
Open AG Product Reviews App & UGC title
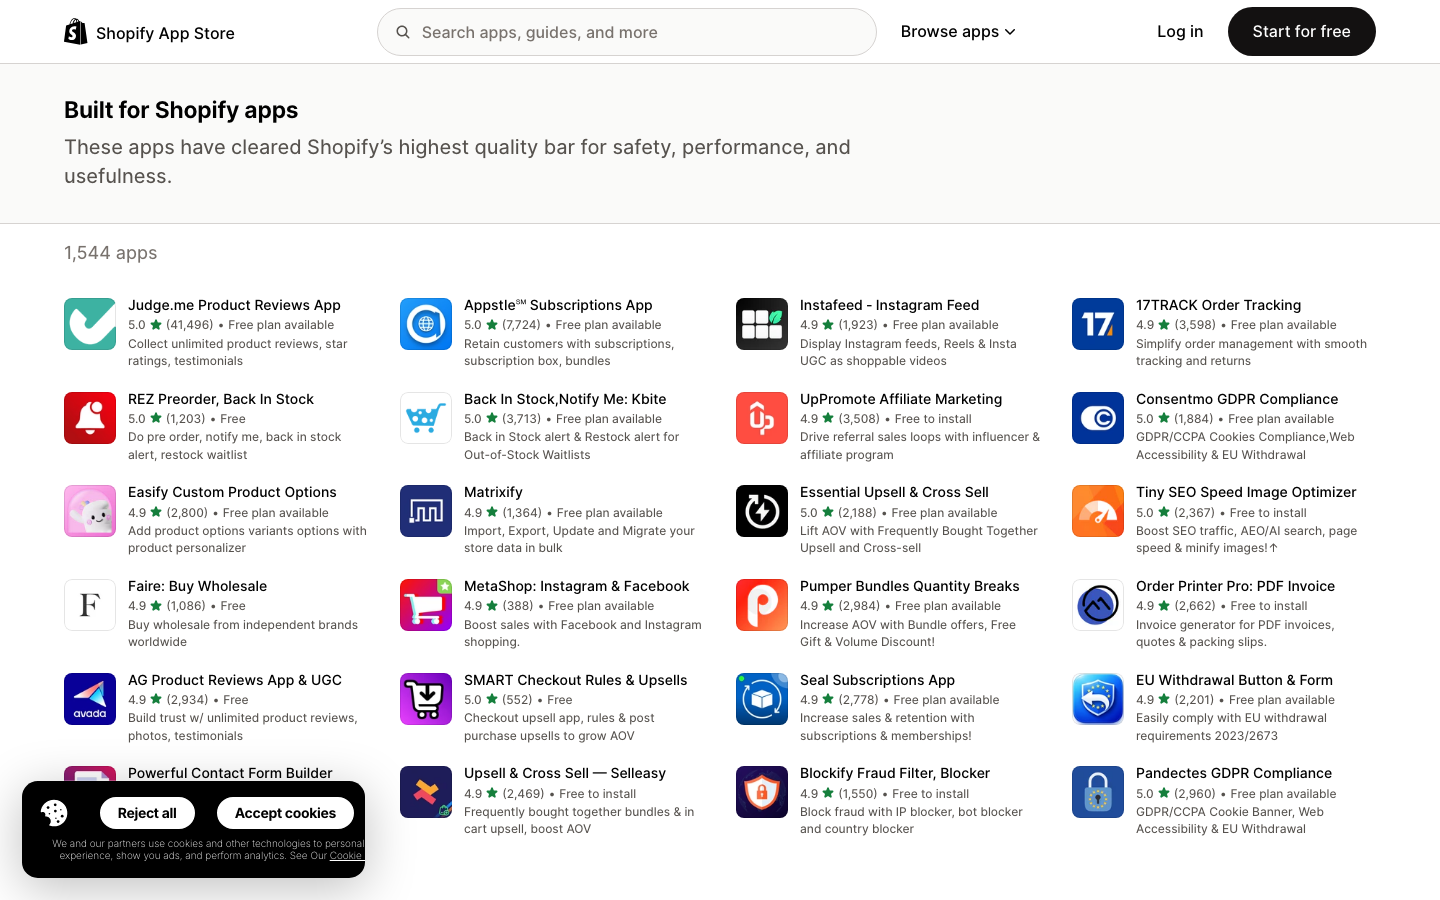235,680
